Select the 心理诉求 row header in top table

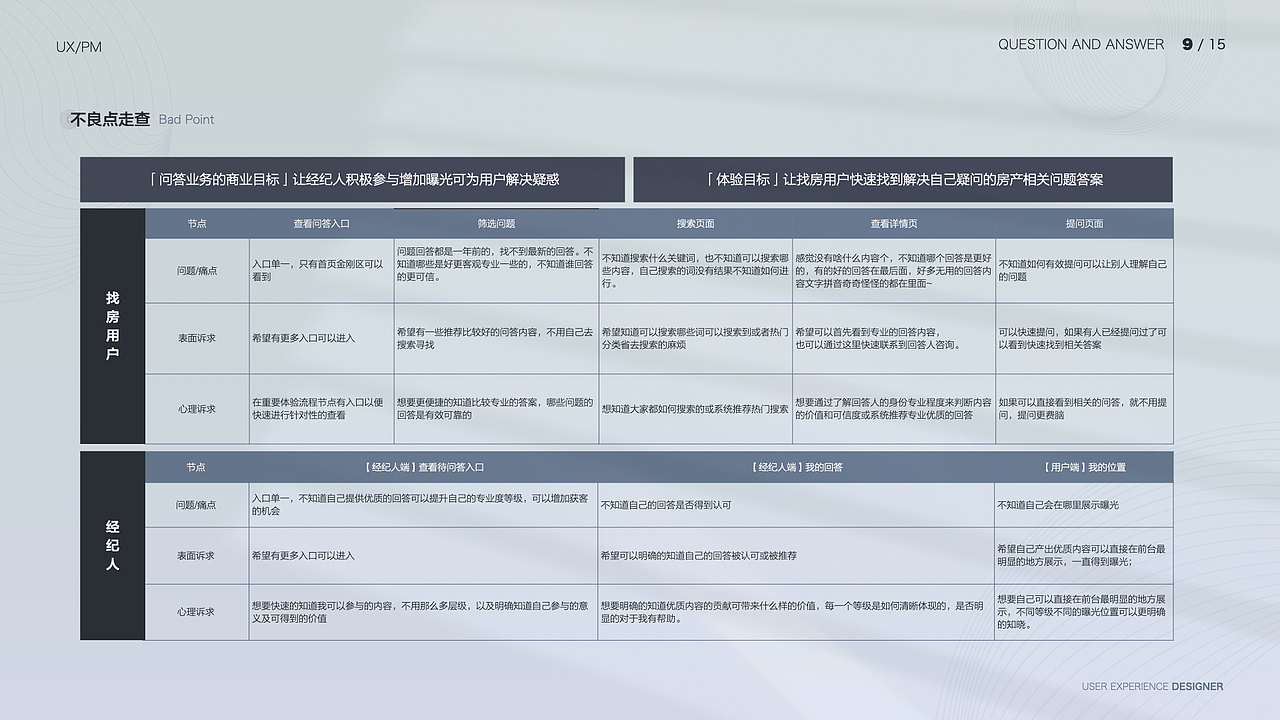tap(197, 408)
